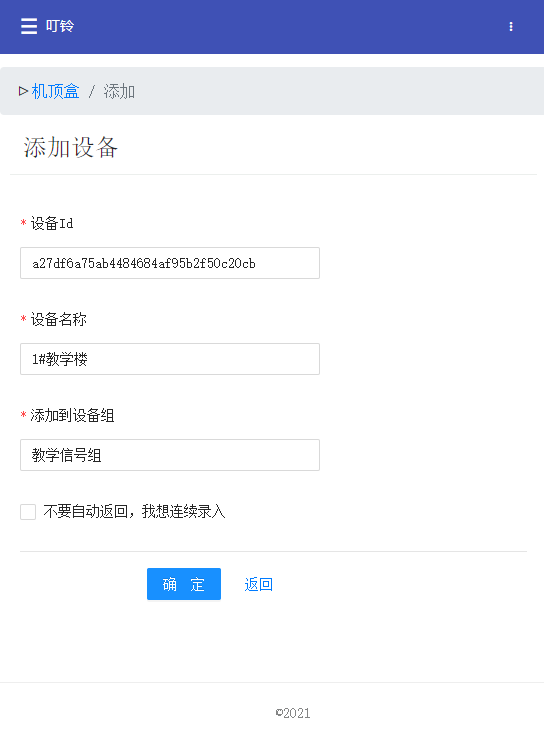
Task: Go to the 机顶盒 breadcrumb link
Action: point(55,91)
